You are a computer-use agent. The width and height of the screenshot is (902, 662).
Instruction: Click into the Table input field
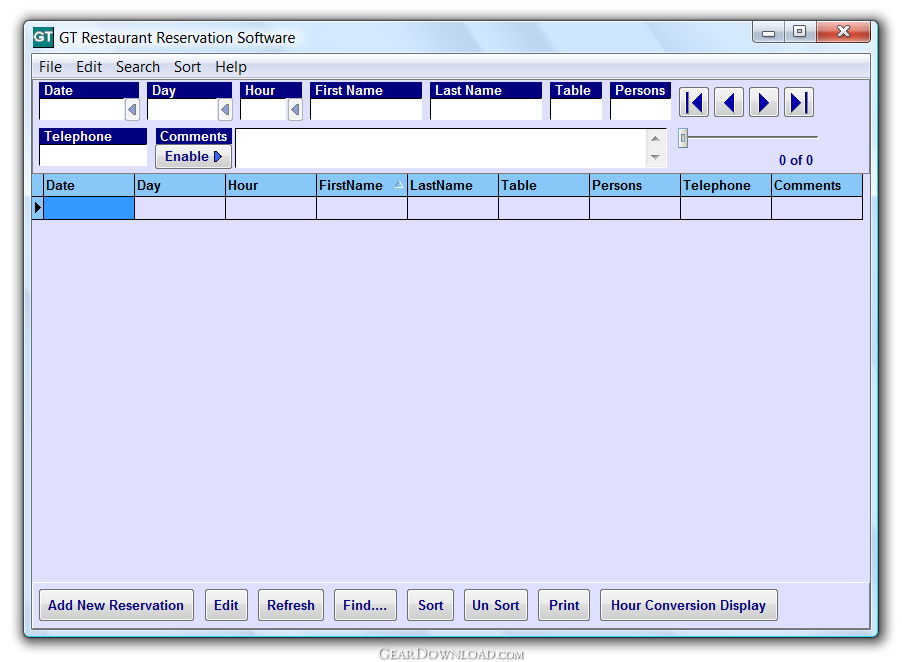(576, 109)
